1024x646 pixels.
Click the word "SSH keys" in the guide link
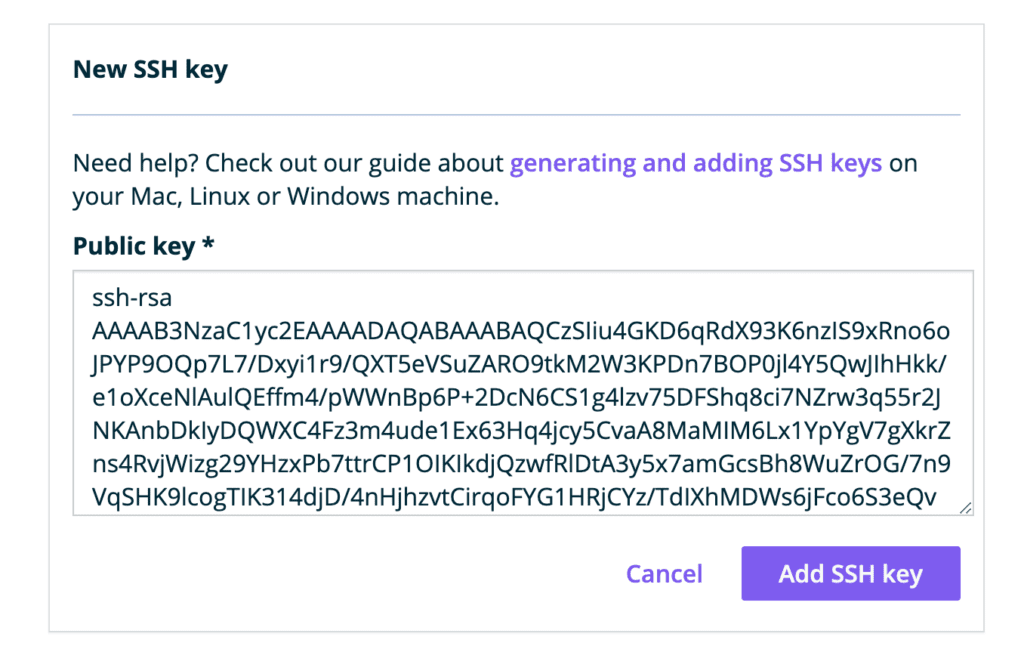830,163
